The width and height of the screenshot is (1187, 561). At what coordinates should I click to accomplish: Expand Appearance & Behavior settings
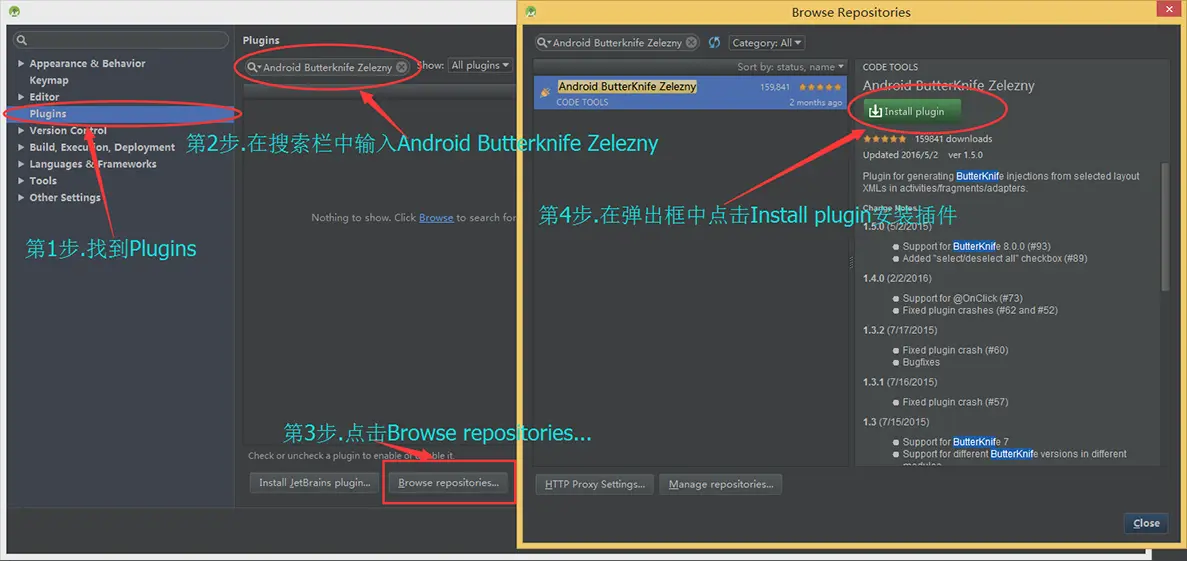coord(21,64)
